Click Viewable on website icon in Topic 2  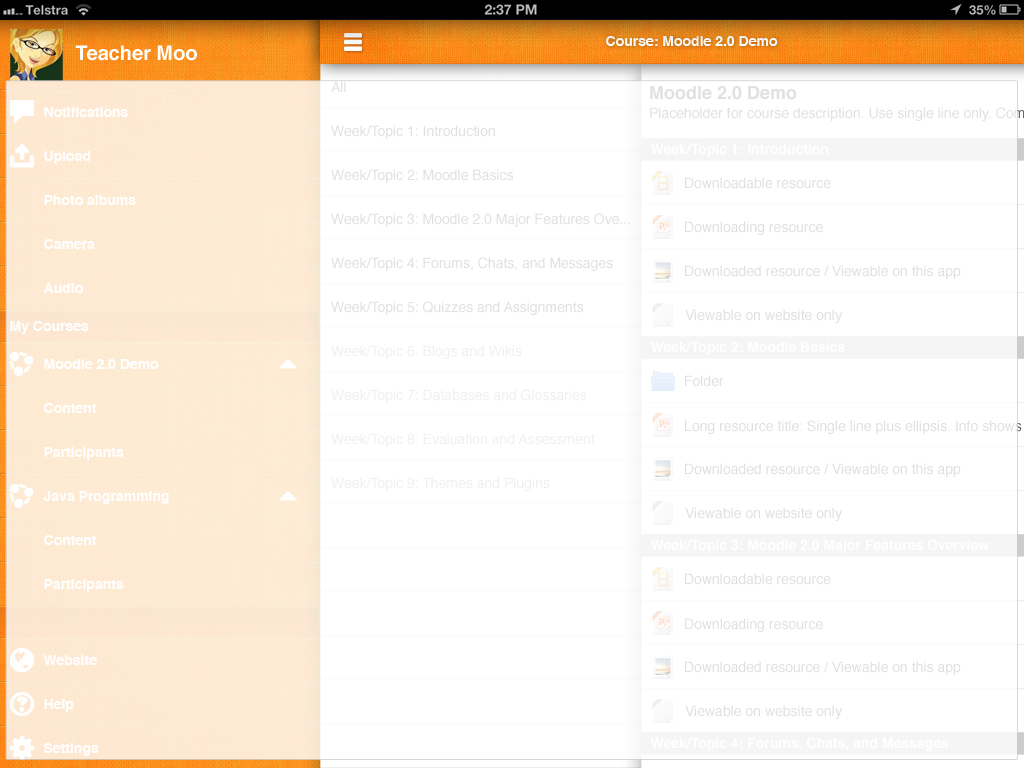(662, 513)
